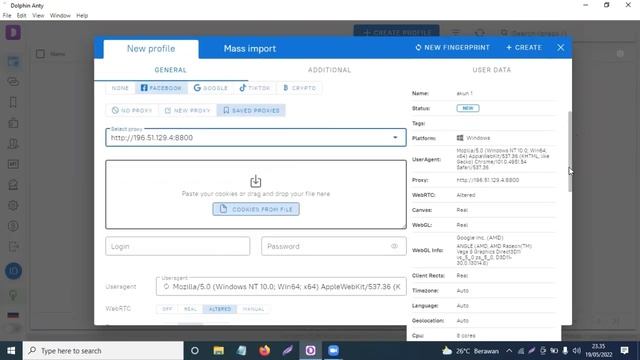The height and width of the screenshot is (360, 640).
Task: Focus the Login input field
Action: (x=178, y=246)
